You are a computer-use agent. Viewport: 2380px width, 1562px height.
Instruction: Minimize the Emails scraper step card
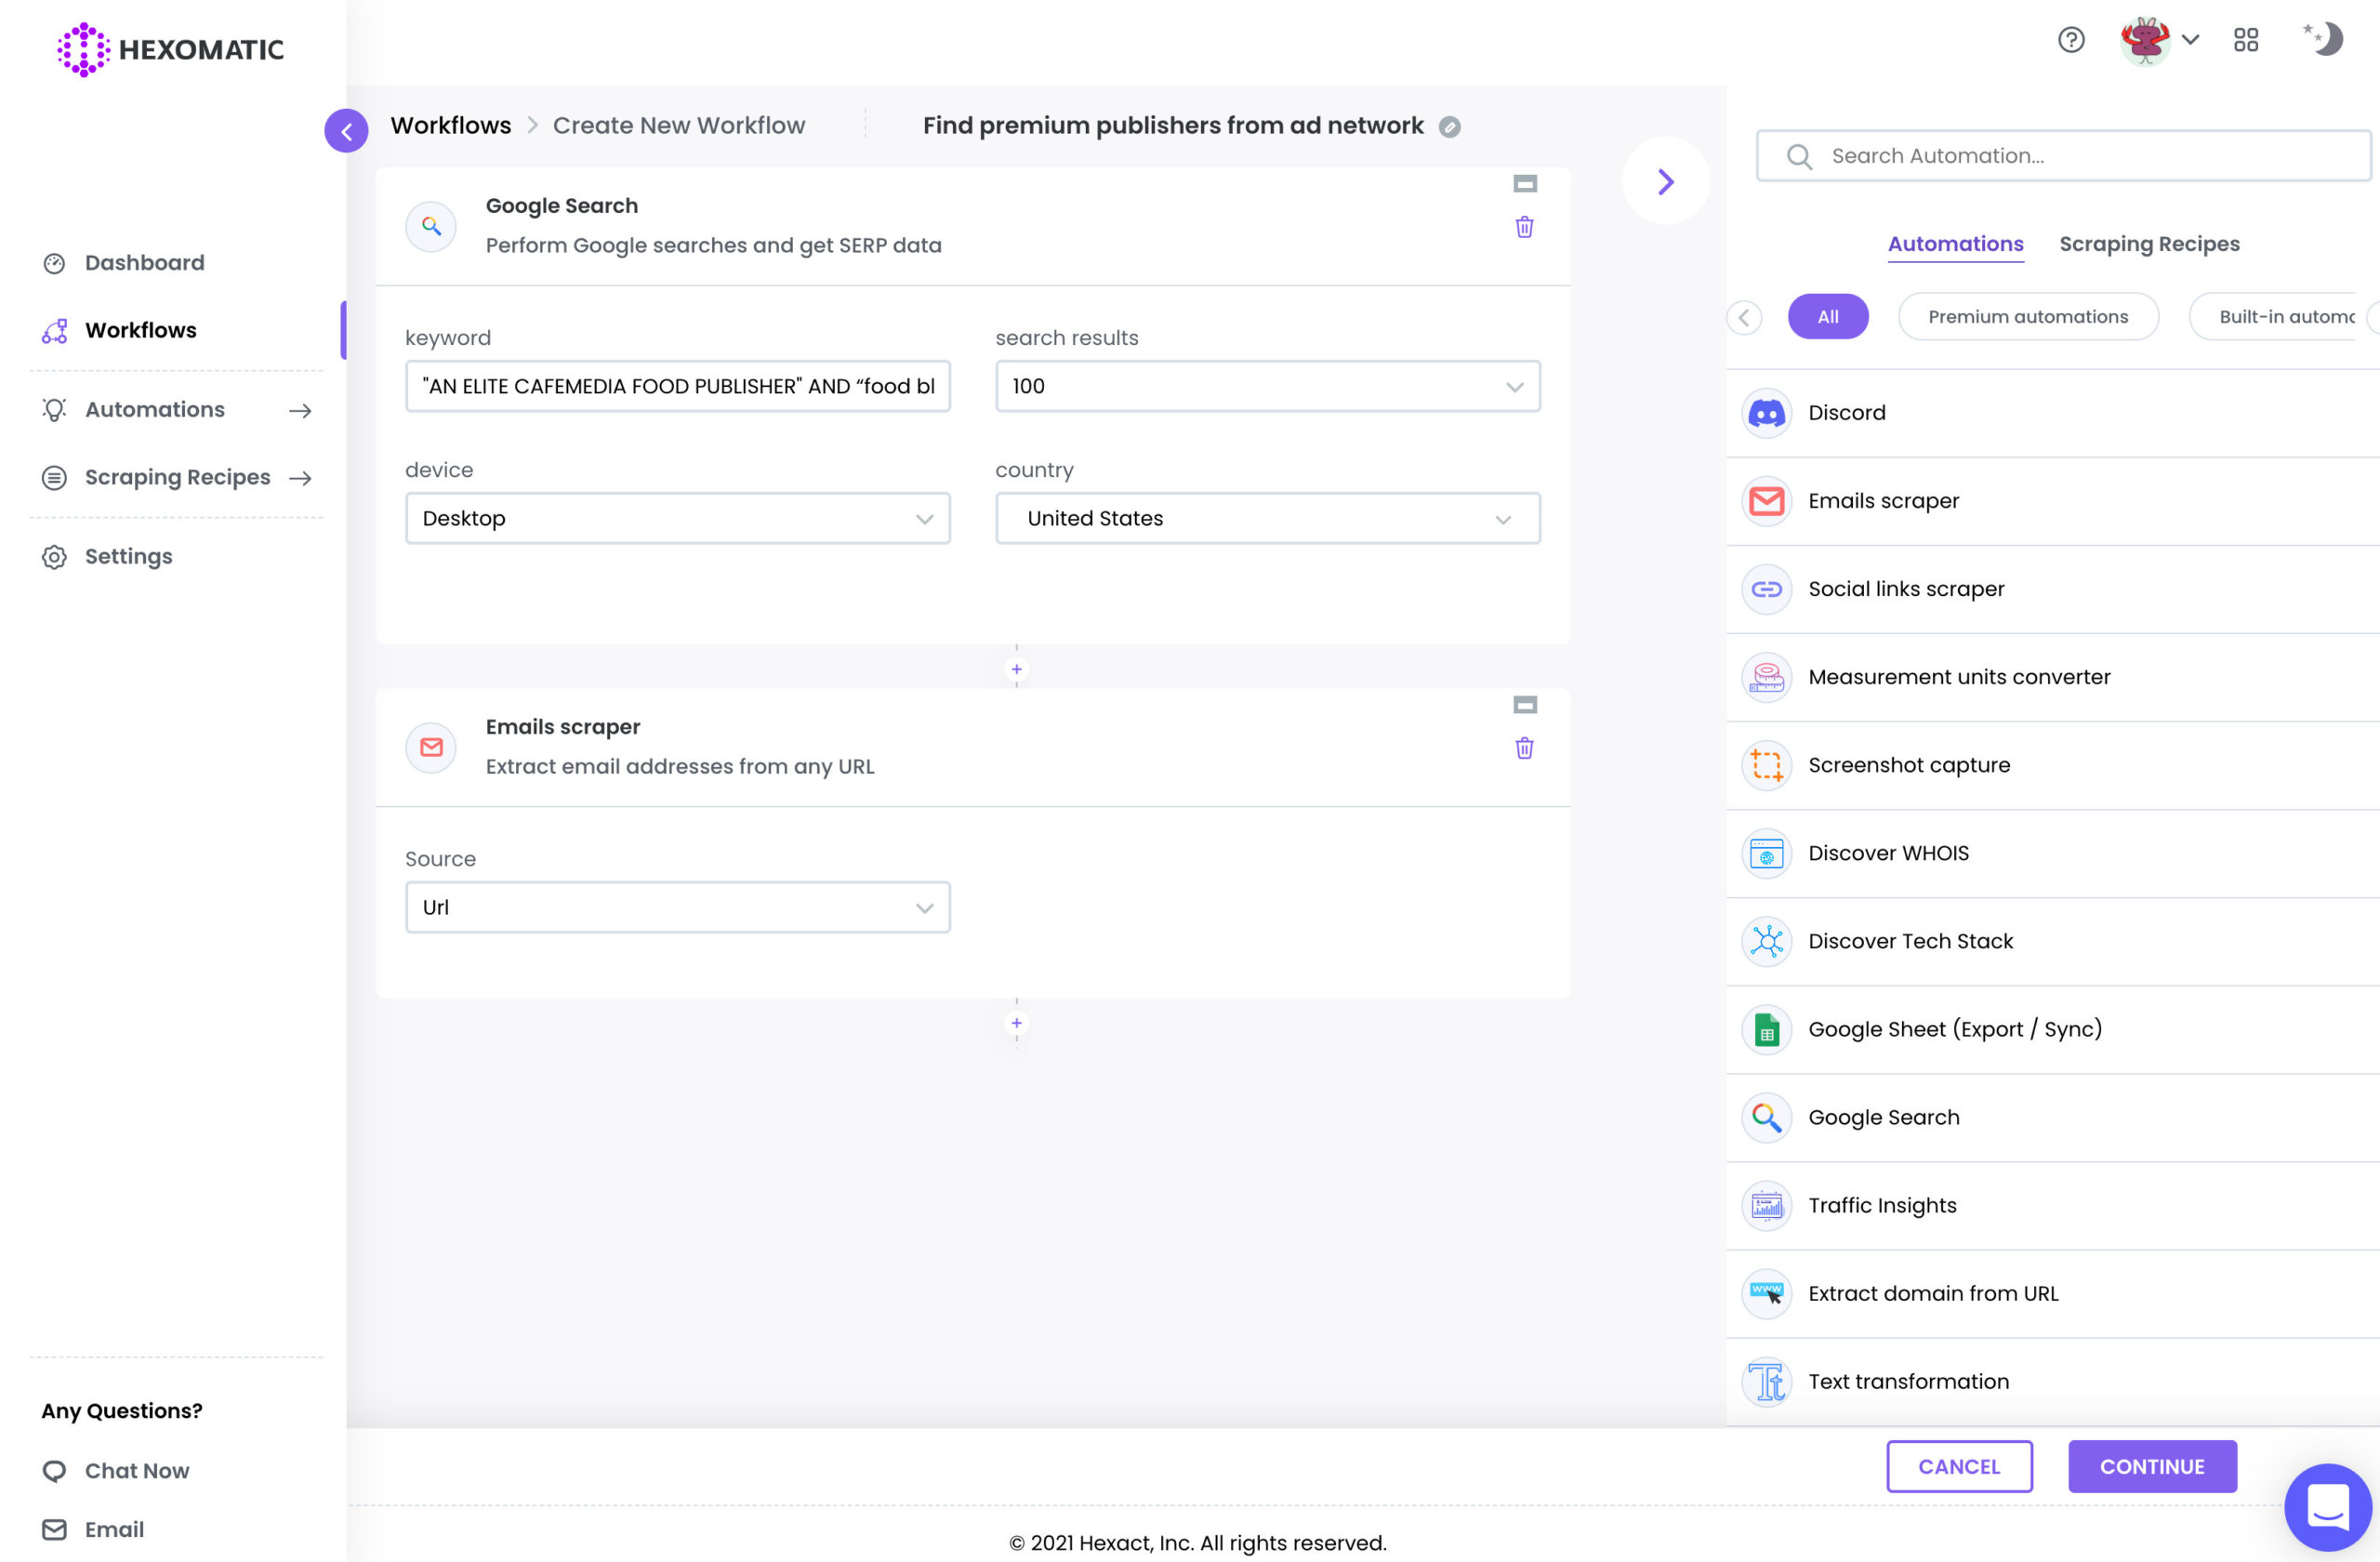pyautogui.click(x=1524, y=705)
